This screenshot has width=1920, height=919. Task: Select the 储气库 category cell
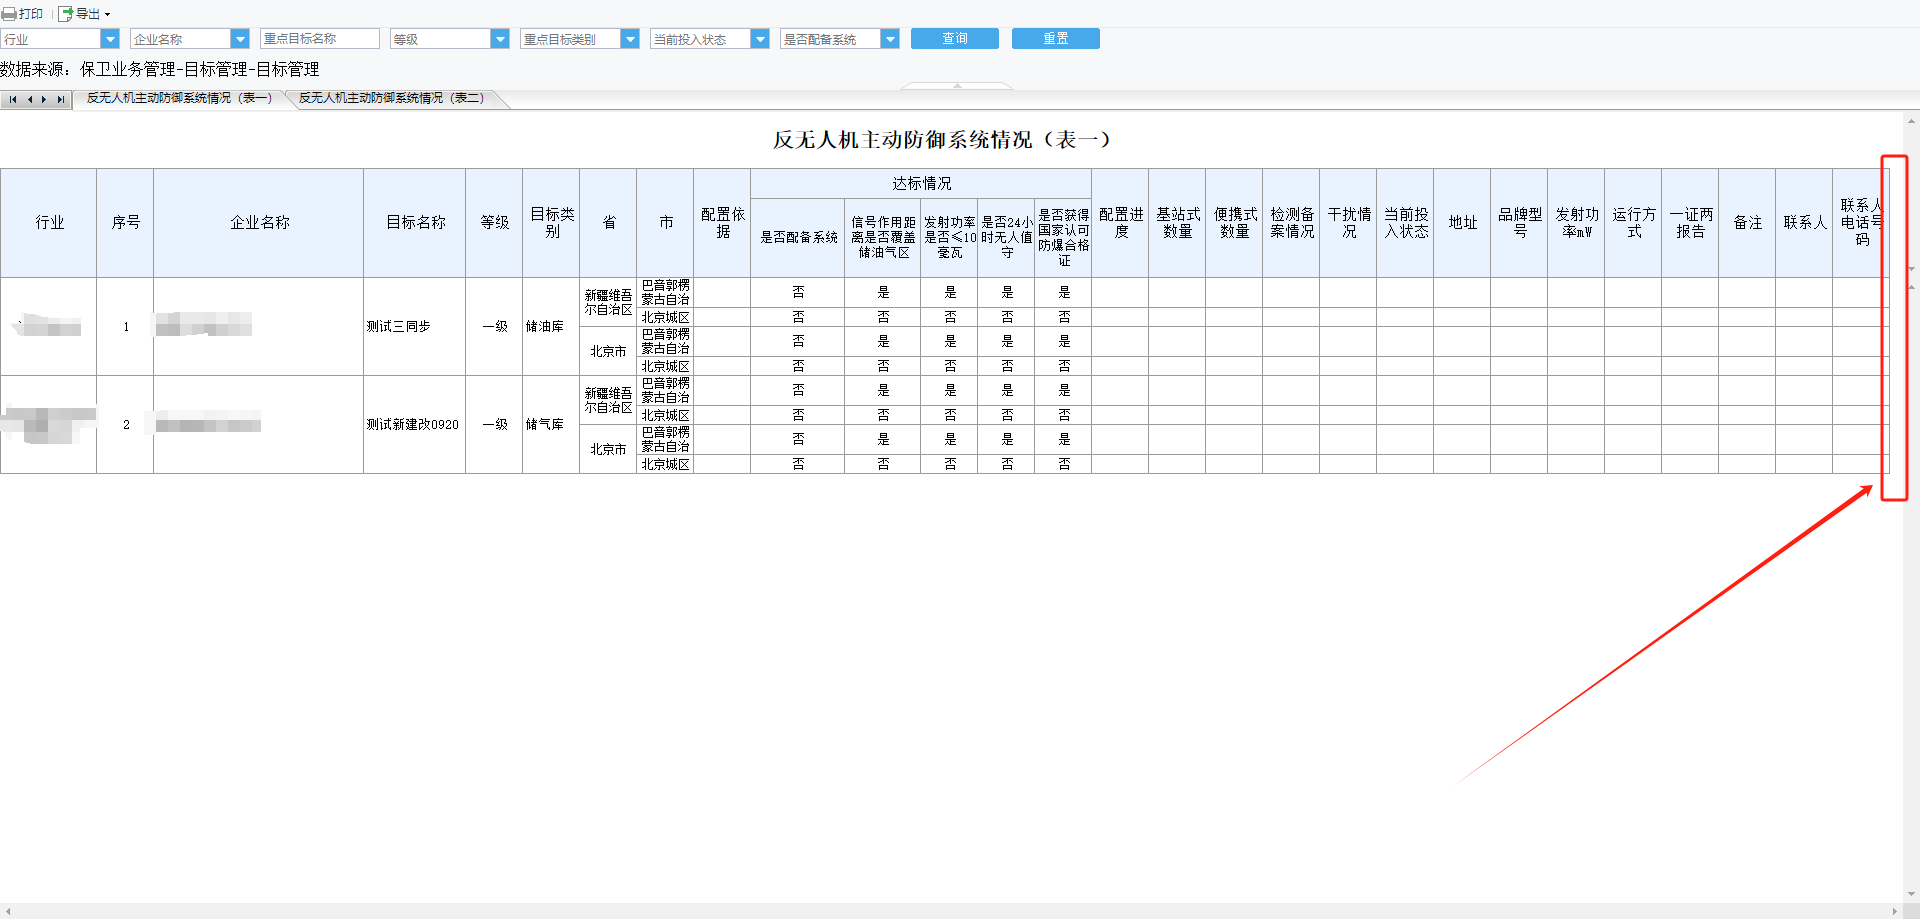click(551, 425)
